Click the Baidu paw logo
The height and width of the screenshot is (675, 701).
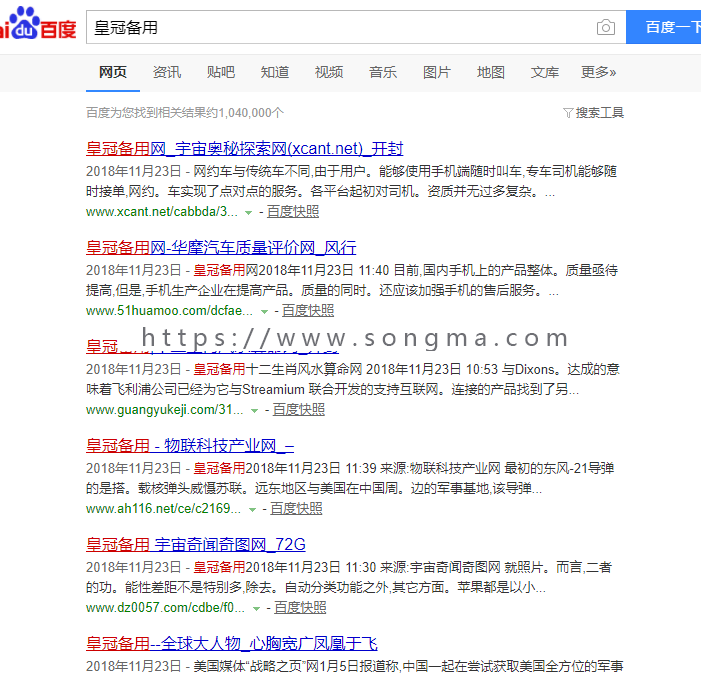point(25,23)
